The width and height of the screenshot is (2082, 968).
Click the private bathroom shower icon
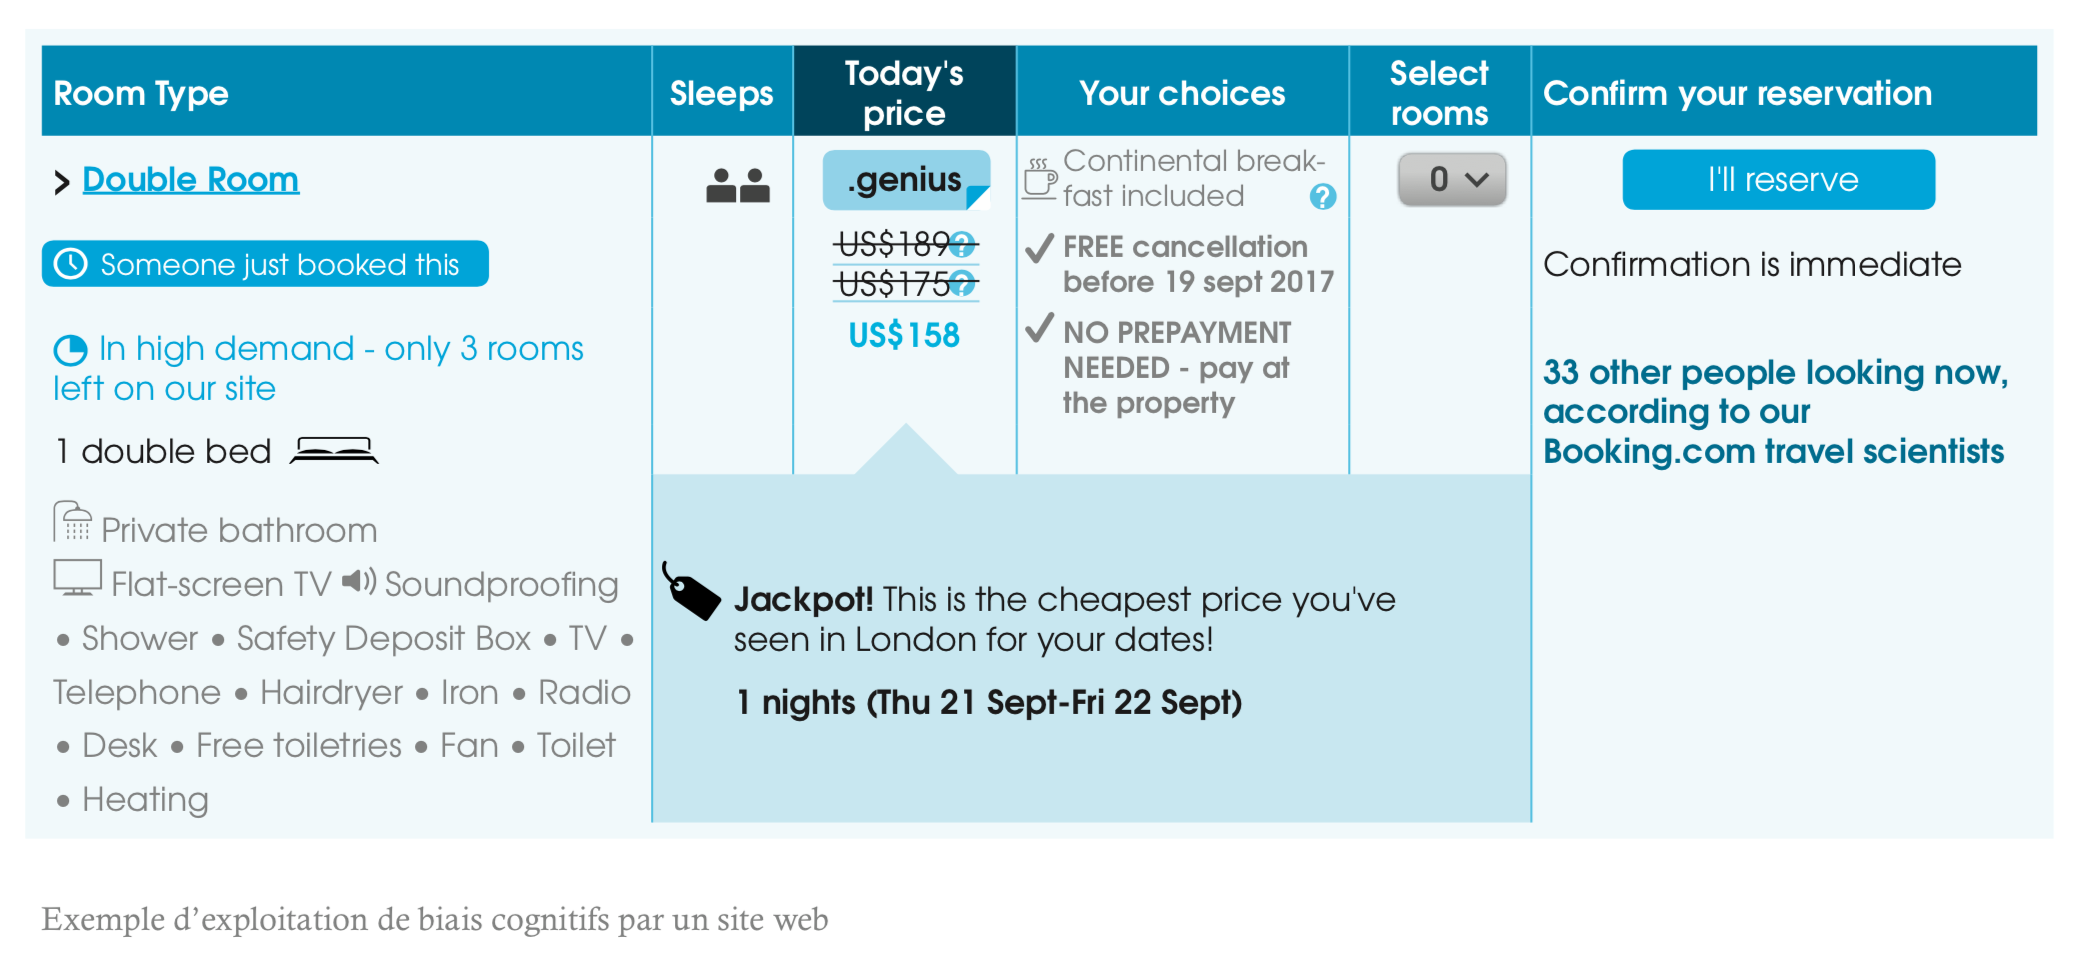[73, 522]
